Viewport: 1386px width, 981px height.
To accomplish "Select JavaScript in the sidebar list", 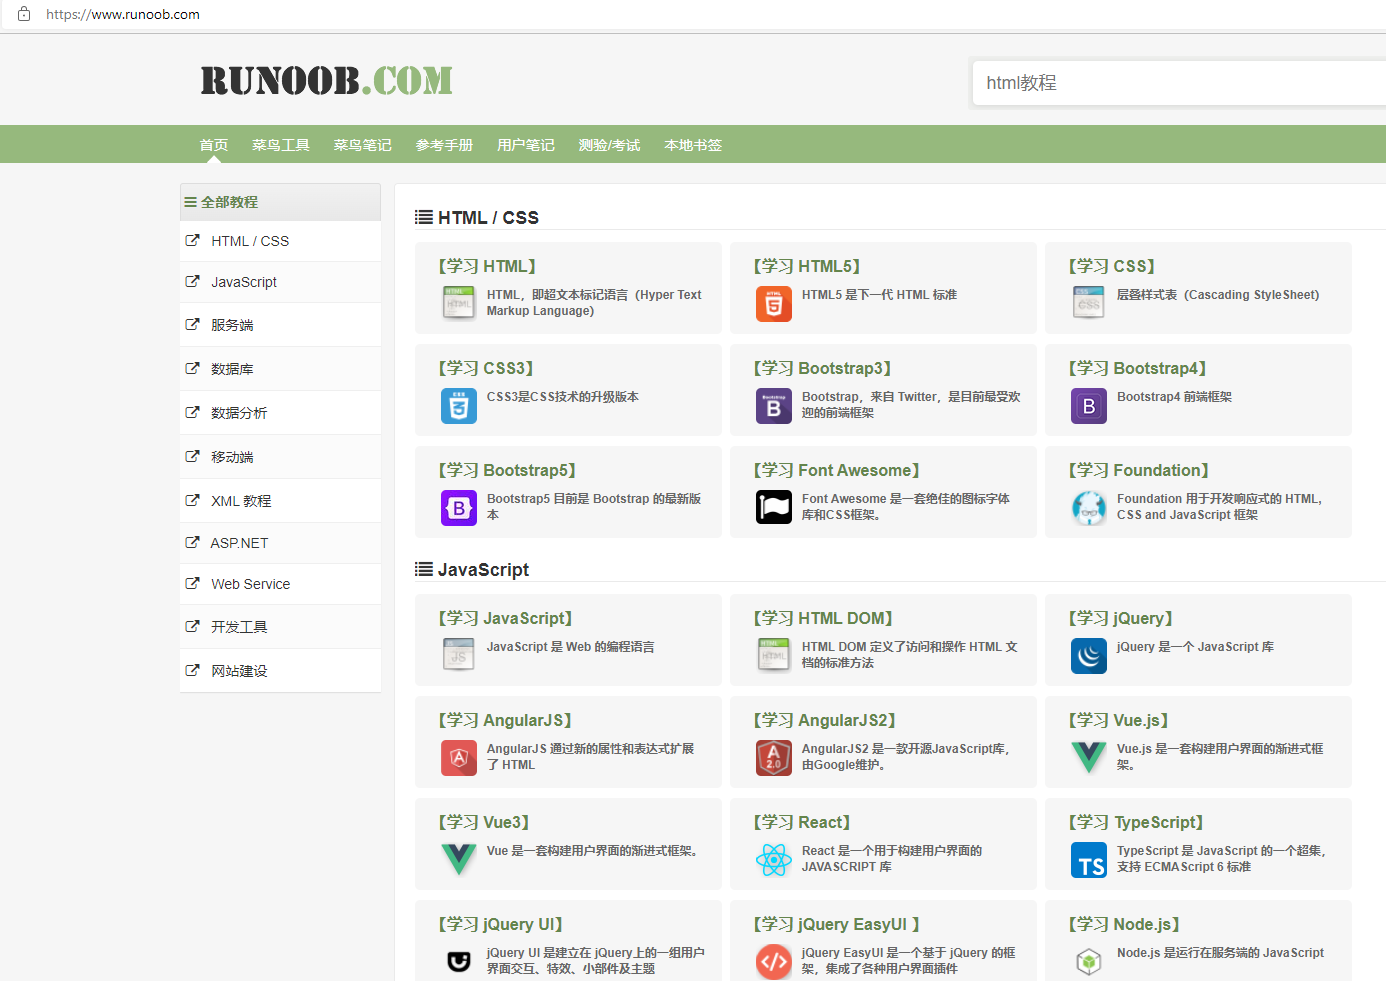I will pos(280,282).
